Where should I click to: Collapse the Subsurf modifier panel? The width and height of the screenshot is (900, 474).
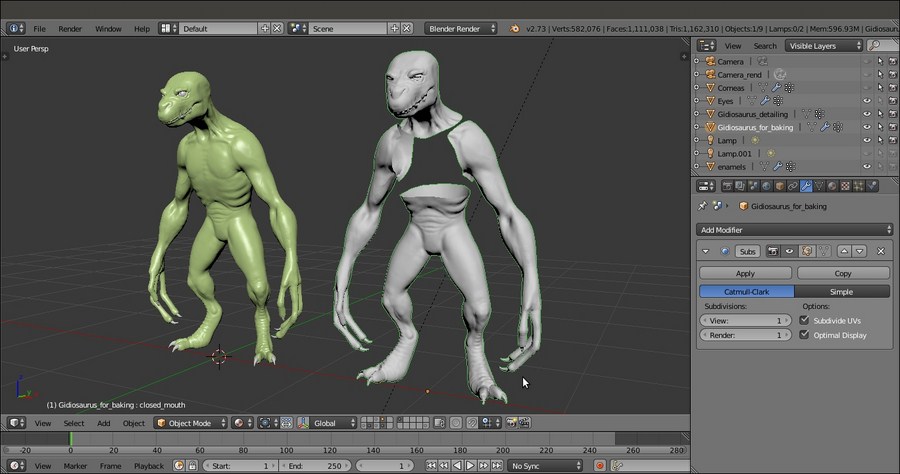click(705, 251)
